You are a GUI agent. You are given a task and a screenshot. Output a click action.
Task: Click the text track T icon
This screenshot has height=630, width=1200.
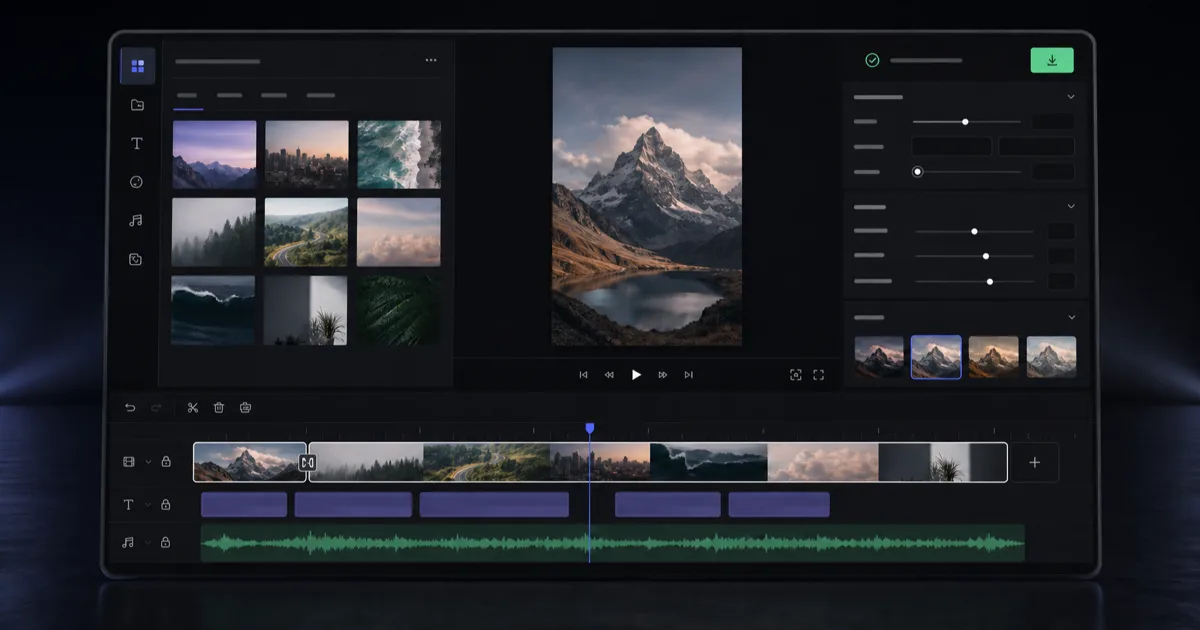(128, 505)
